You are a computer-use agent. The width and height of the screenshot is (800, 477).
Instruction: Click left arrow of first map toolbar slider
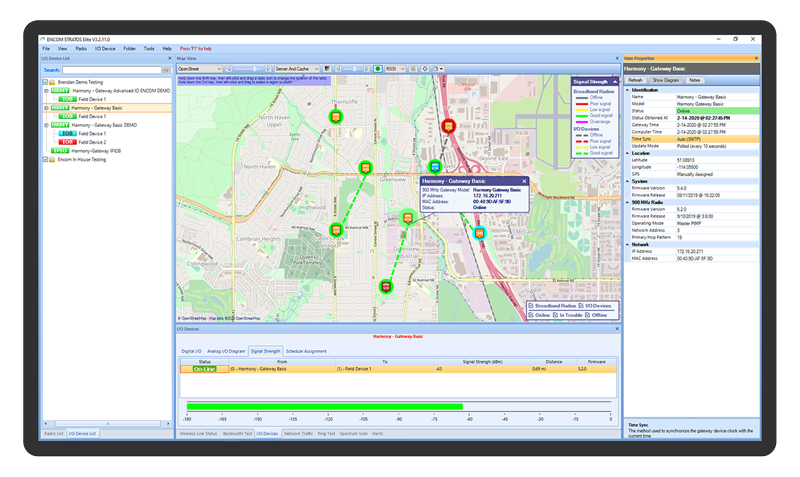click(x=229, y=69)
